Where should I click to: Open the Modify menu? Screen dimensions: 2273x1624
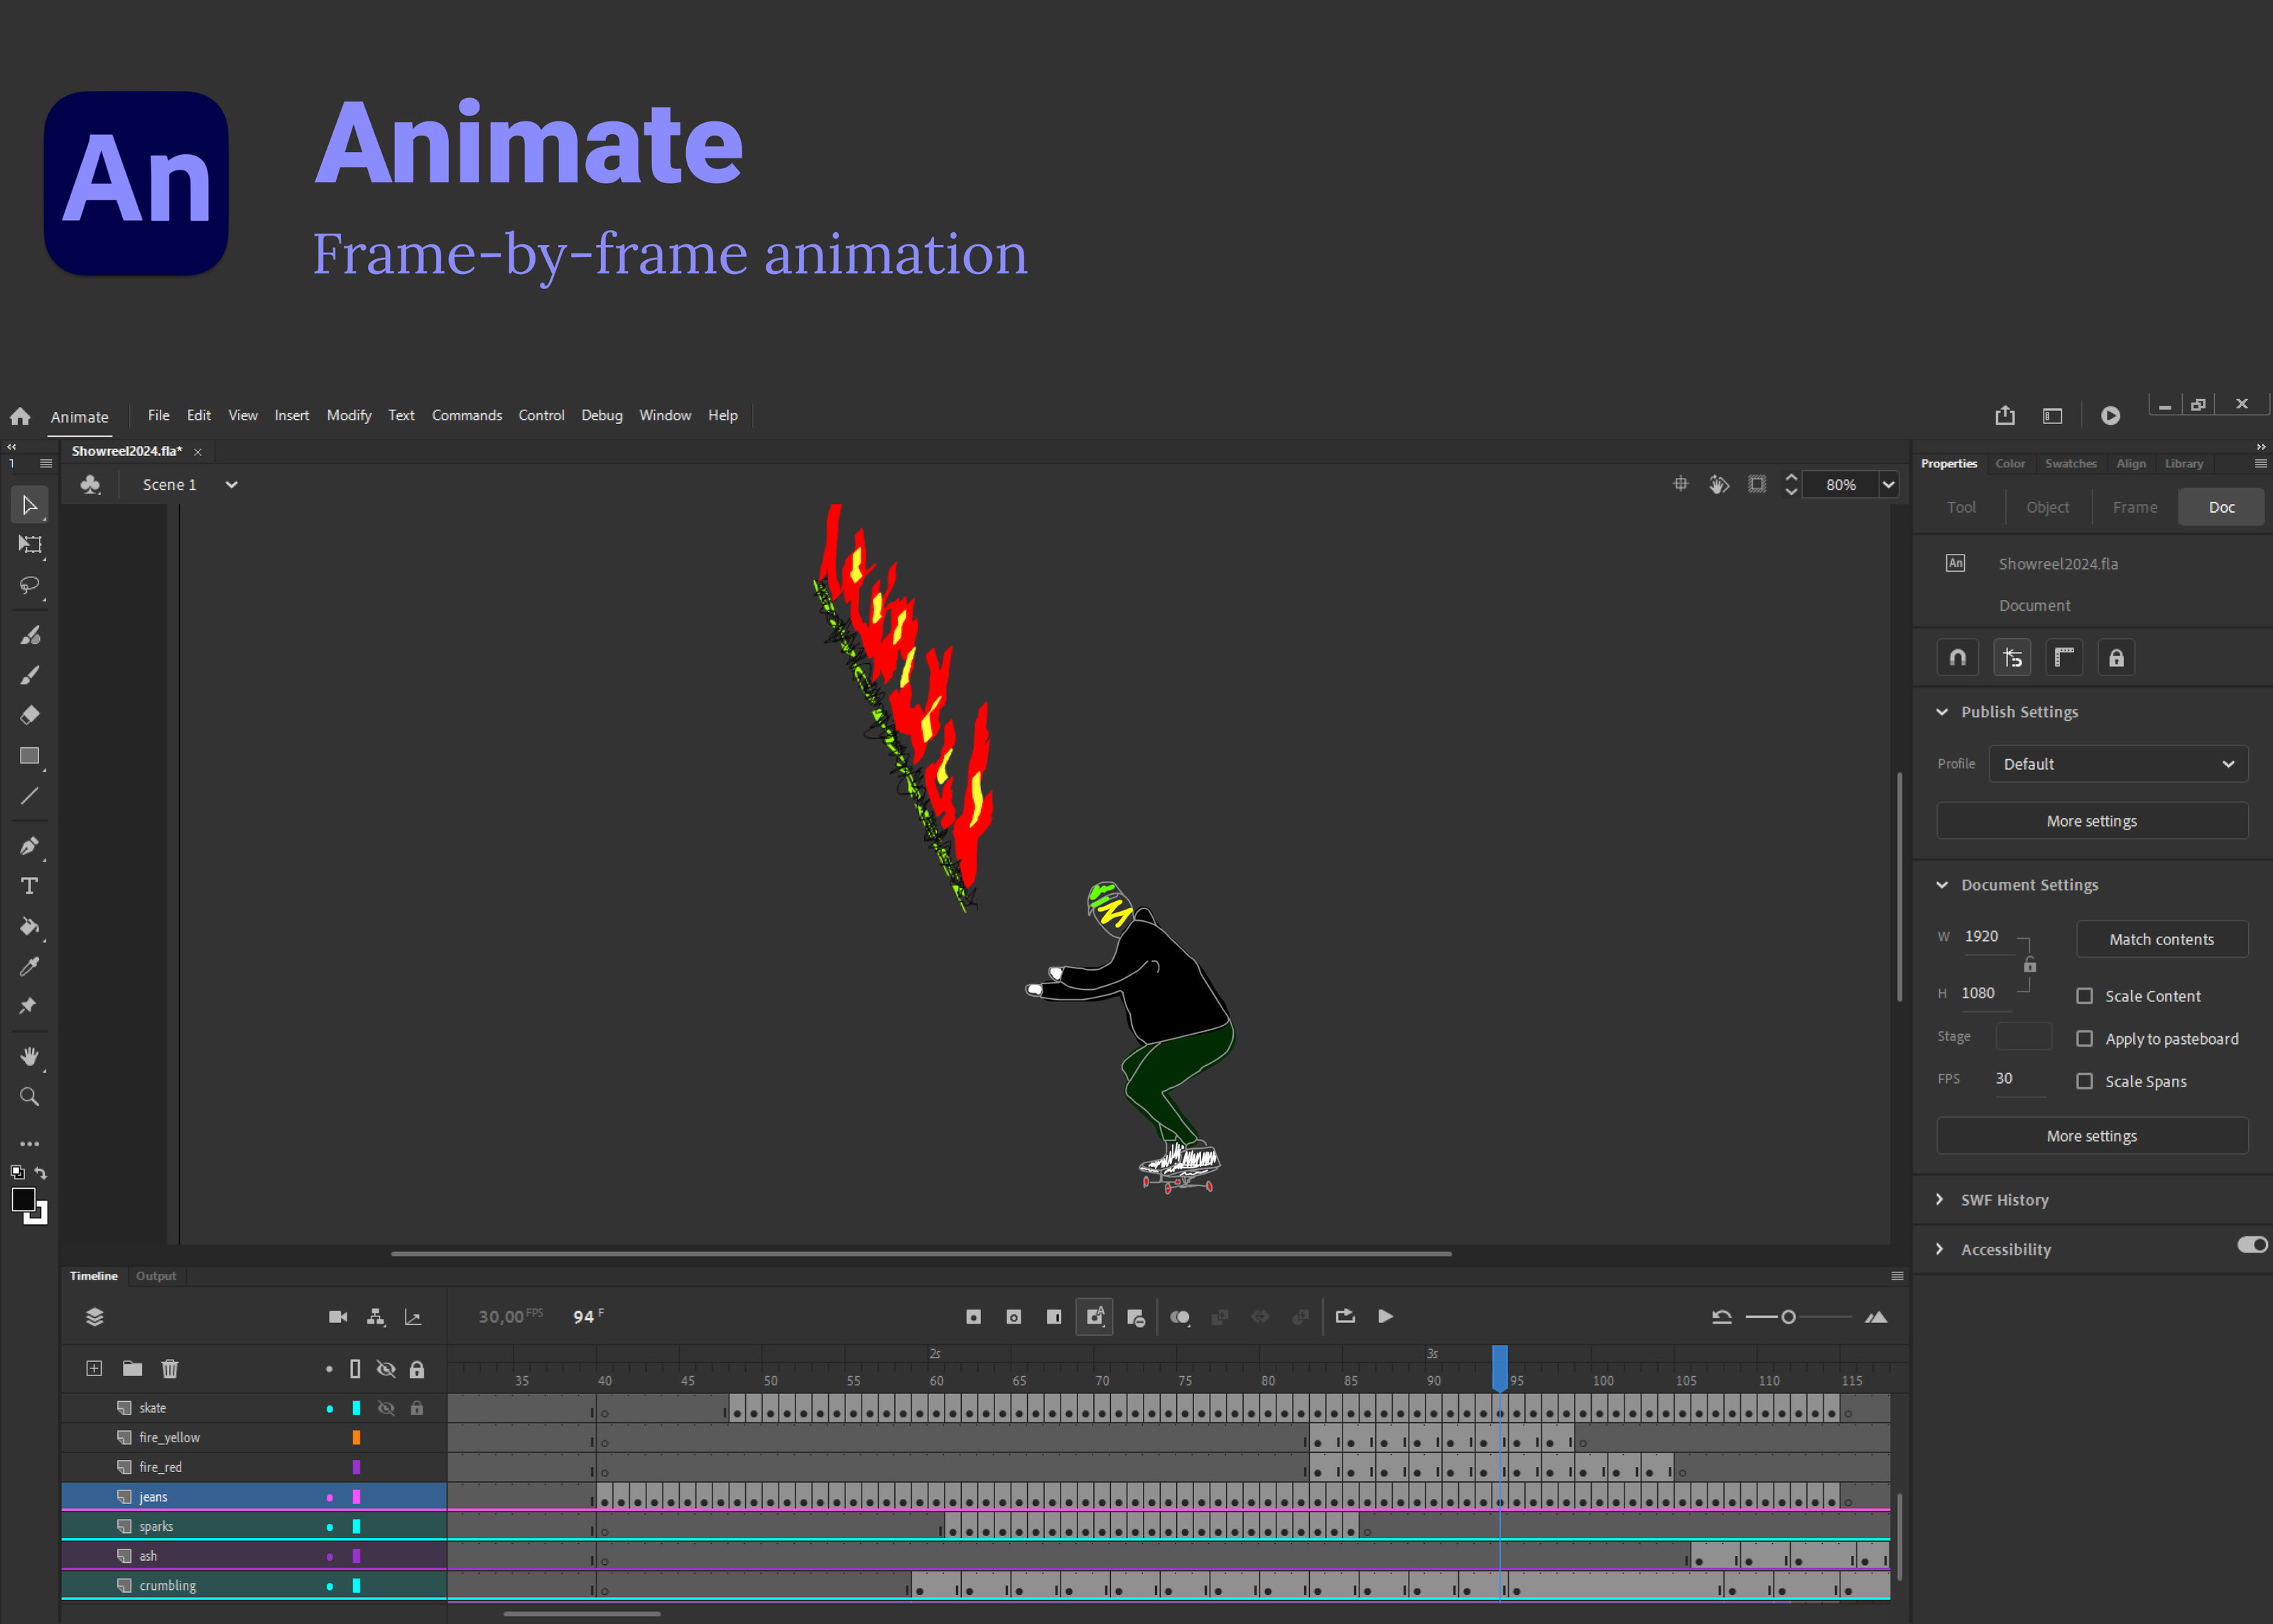click(x=349, y=415)
